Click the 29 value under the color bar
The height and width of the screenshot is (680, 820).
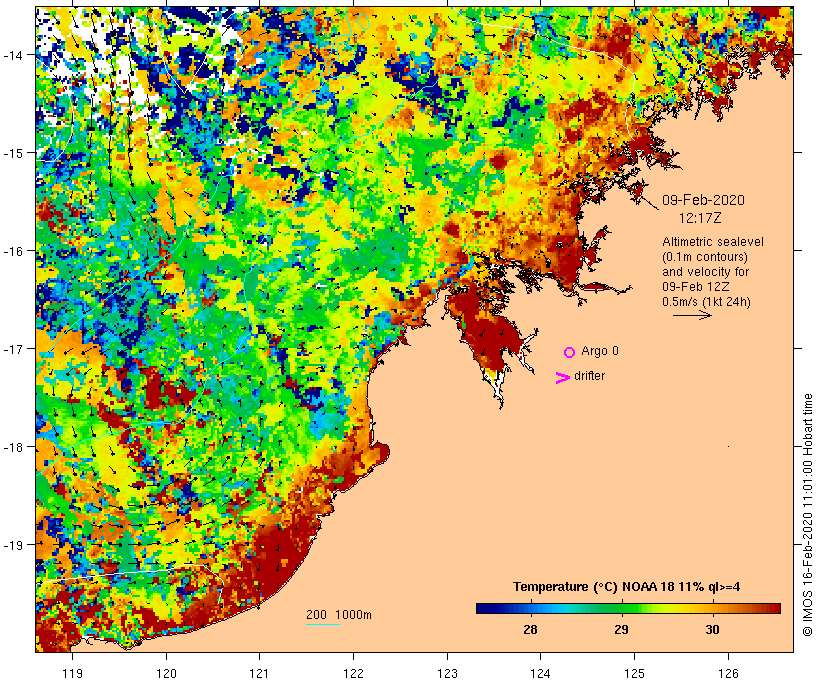point(621,629)
